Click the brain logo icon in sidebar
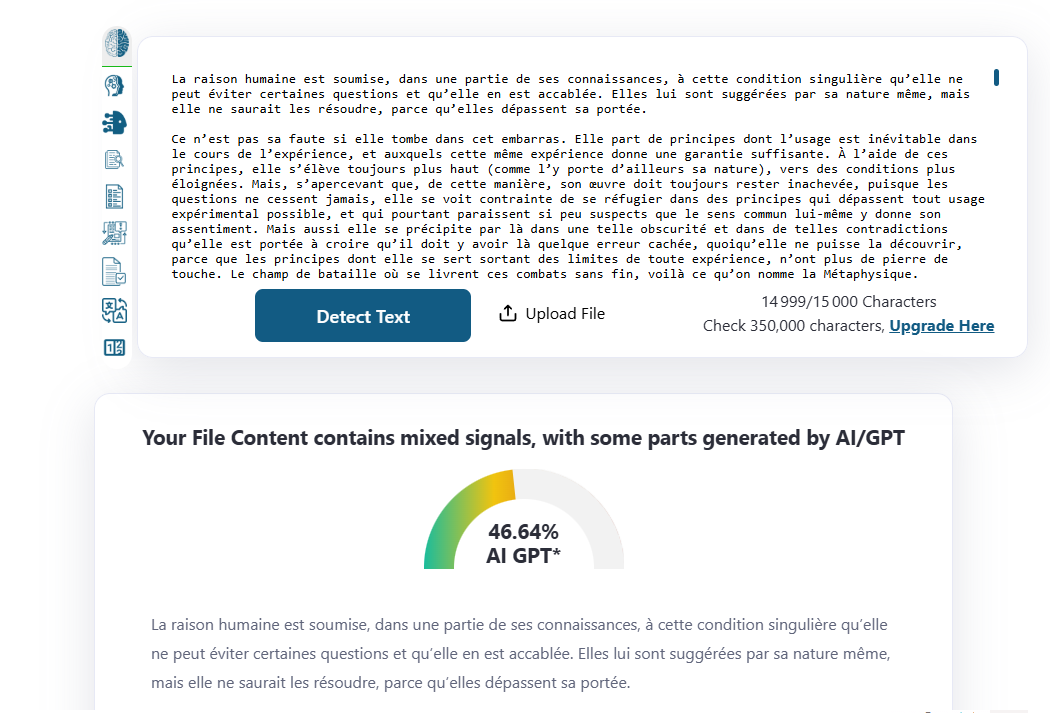 pyautogui.click(x=117, y=43)
